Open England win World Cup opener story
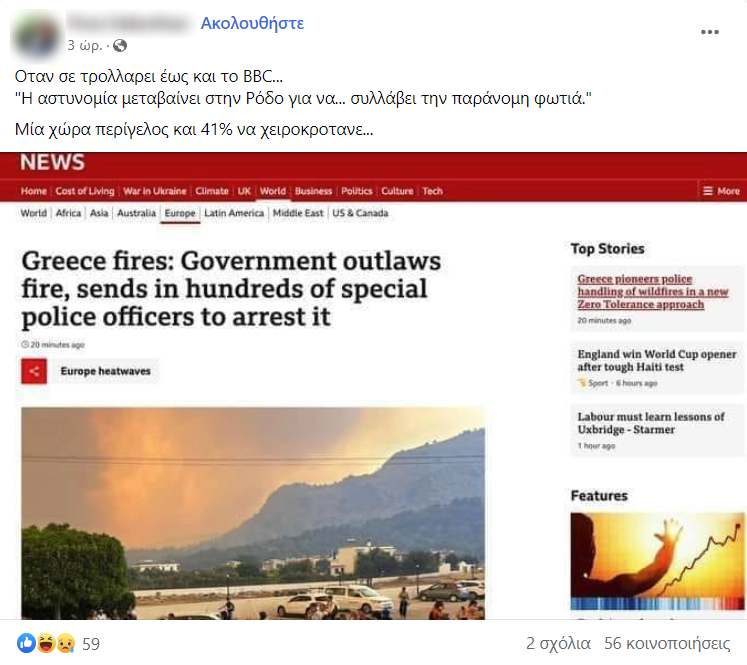 click(x=656, y=361)
